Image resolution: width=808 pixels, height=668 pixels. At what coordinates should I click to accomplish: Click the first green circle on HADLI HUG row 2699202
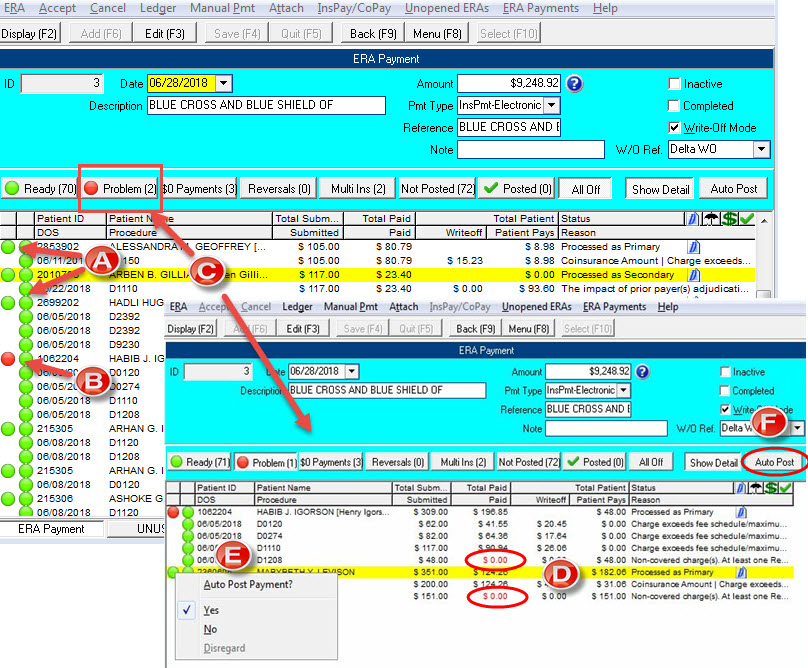coord(8,303)
